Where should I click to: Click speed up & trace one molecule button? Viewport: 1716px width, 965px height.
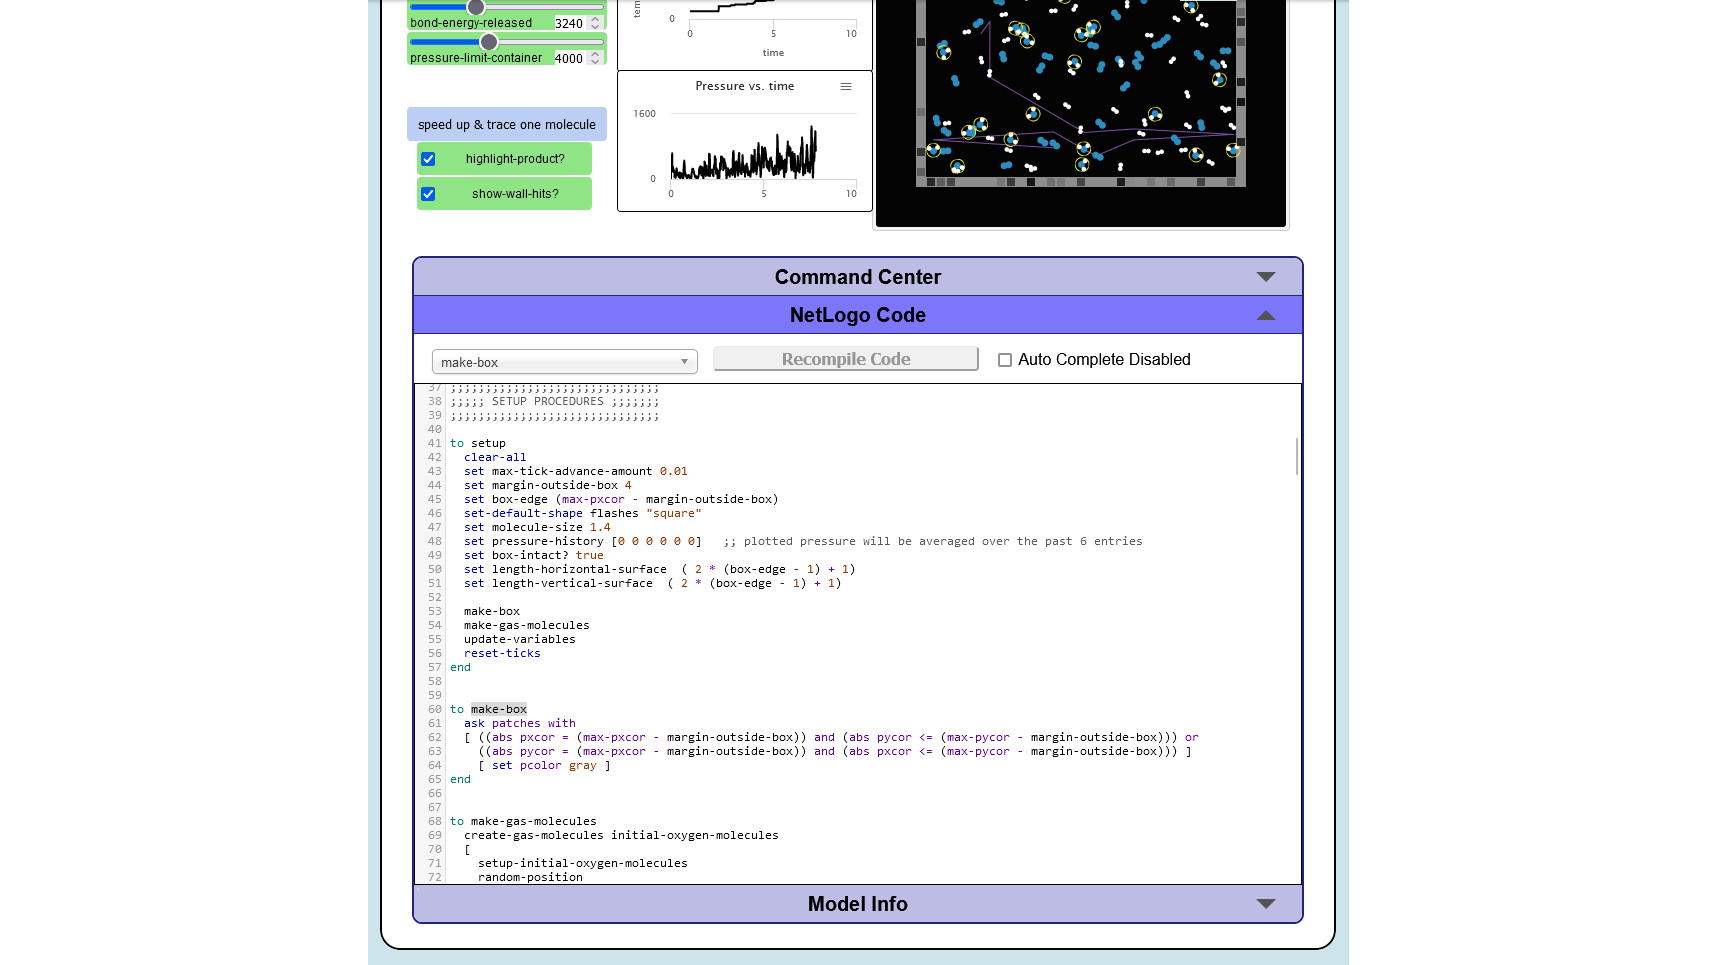click(507, 124)
